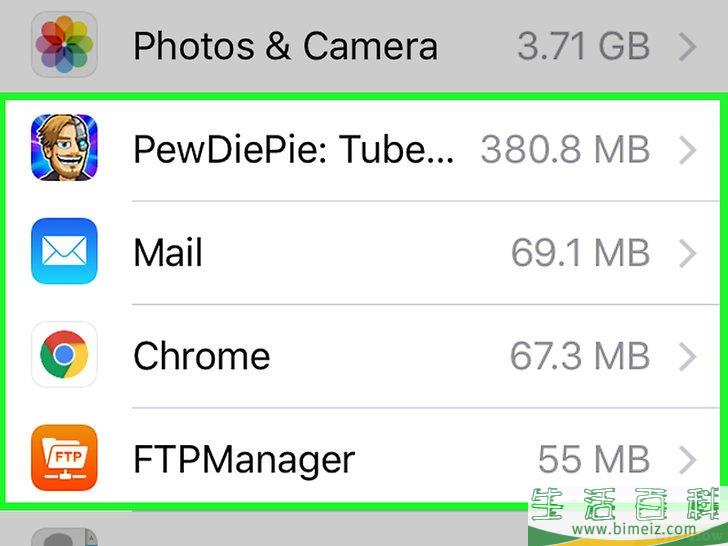Screen dimensions: 728x546
Task: Tap the PewDiePie Tuber Simulator app icon
Action: pyautogui.click(x=64, y=148)
